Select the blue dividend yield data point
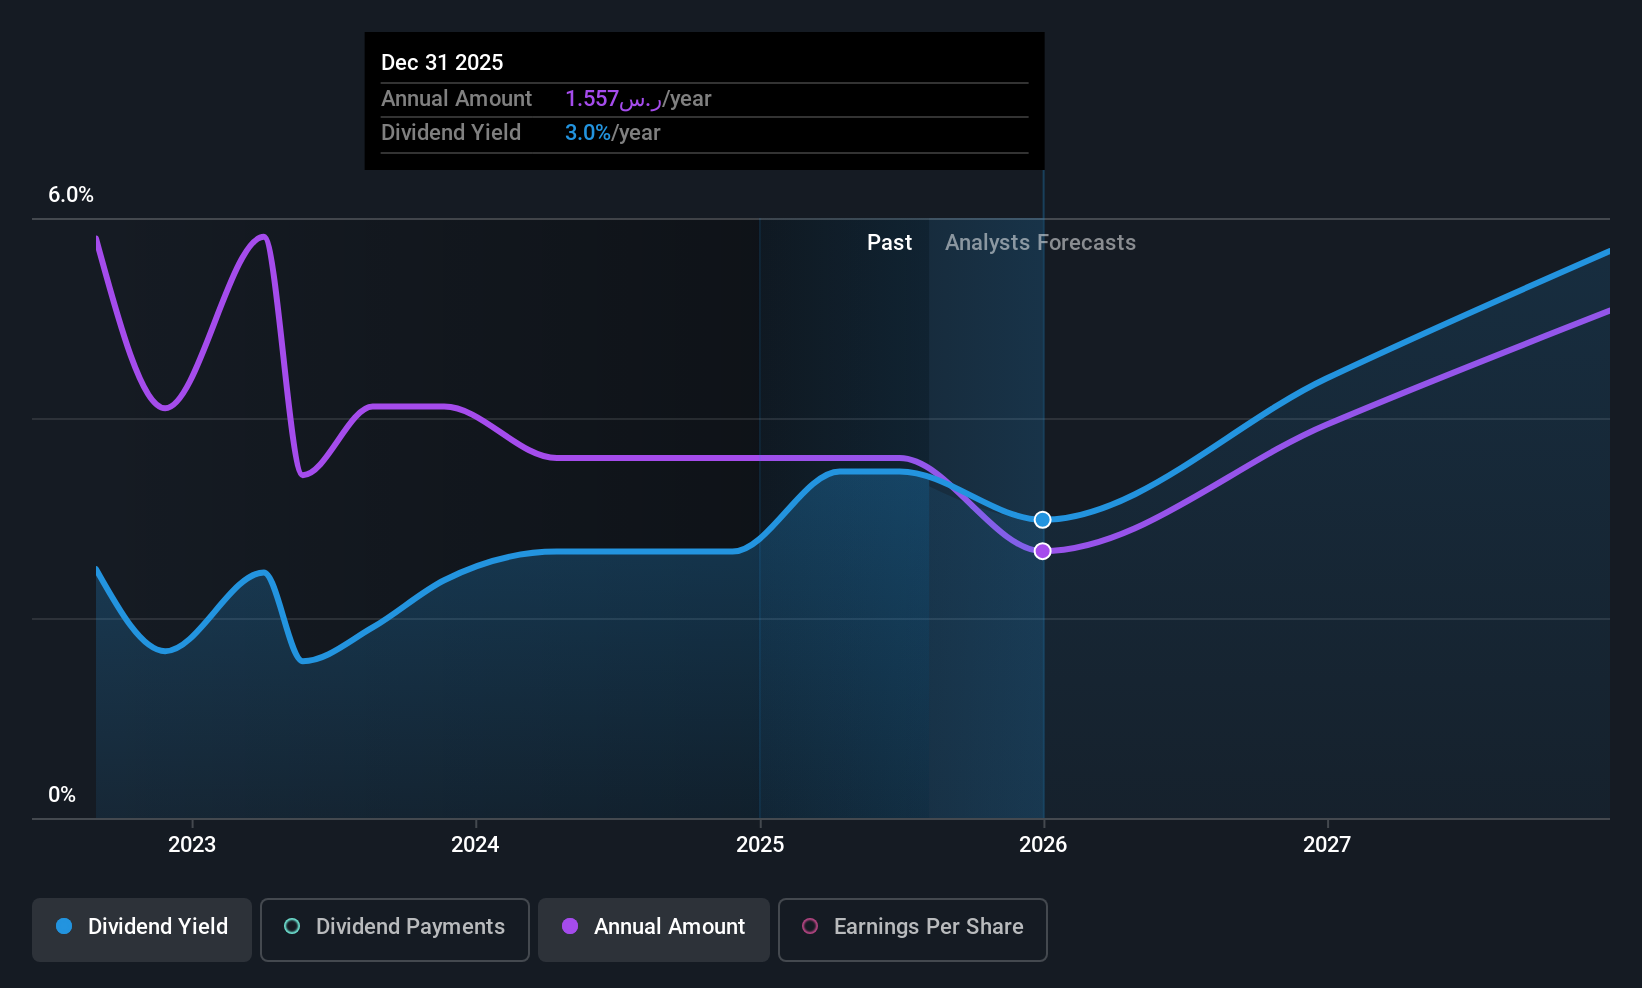This screenshot has height=988, width=1642. [1043, 520]
